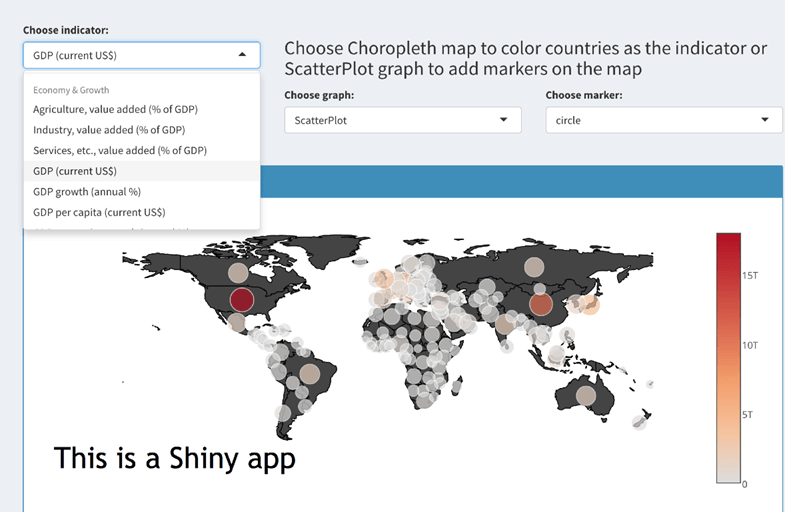785x512 pixels.
Task: Click the Canada circle marker
Action: pos(237,272)
